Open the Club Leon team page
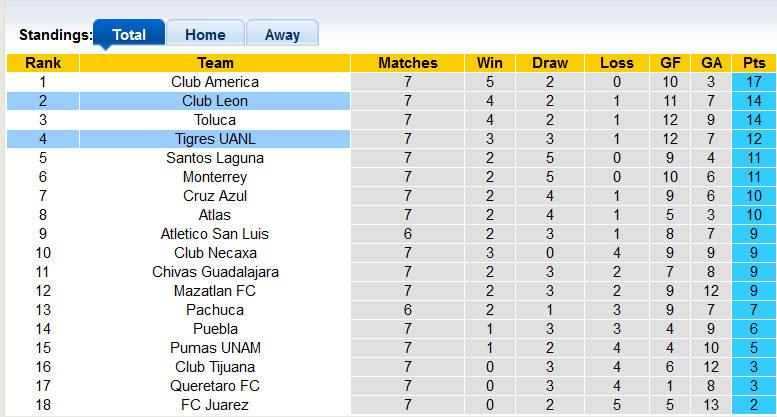This screenshot has height=417, width=777. point(215,101)
